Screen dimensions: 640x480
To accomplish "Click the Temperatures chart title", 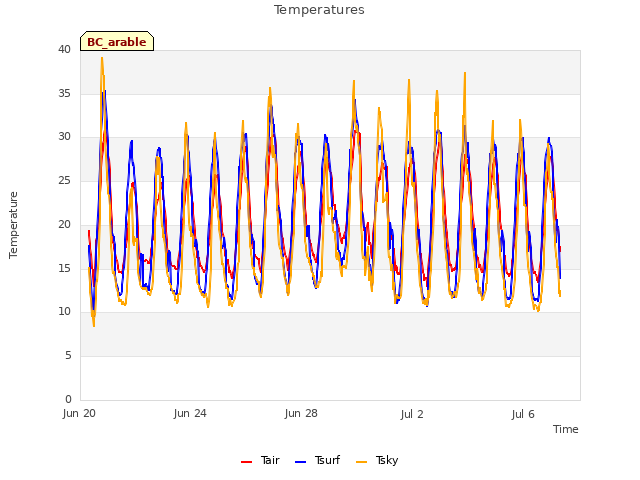I will [319, 10].
